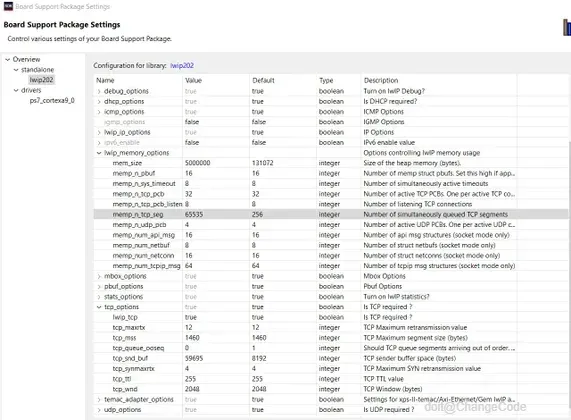Image resolution: width=571 pixels, height=420 pixels.
Task: Edit the tcp_snd_buf value 59695
Action: pyautogui.click(x=216, y=358)
